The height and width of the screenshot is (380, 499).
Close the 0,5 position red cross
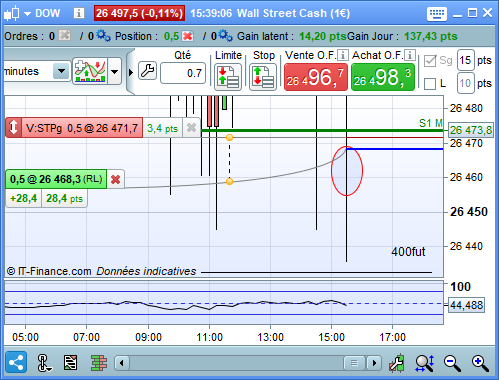pyautogui.click(x=188, y=36)
